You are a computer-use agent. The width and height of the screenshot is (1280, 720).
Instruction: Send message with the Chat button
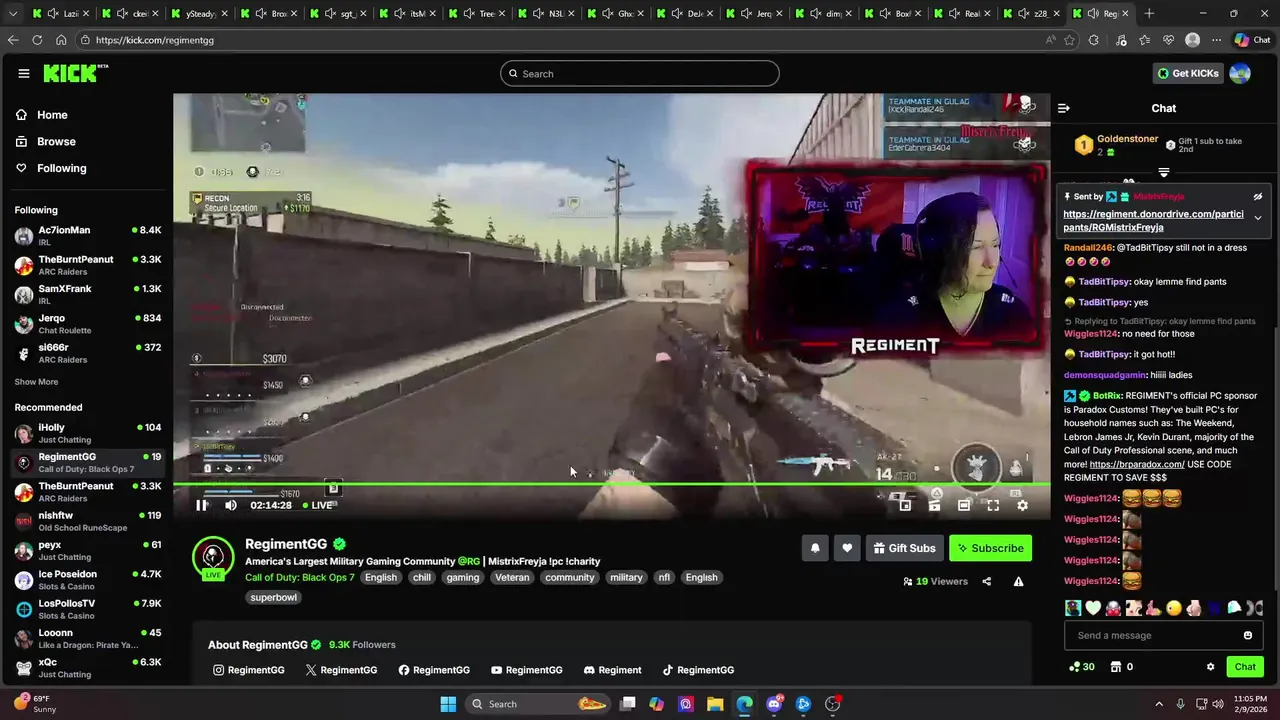(1245, 667)
